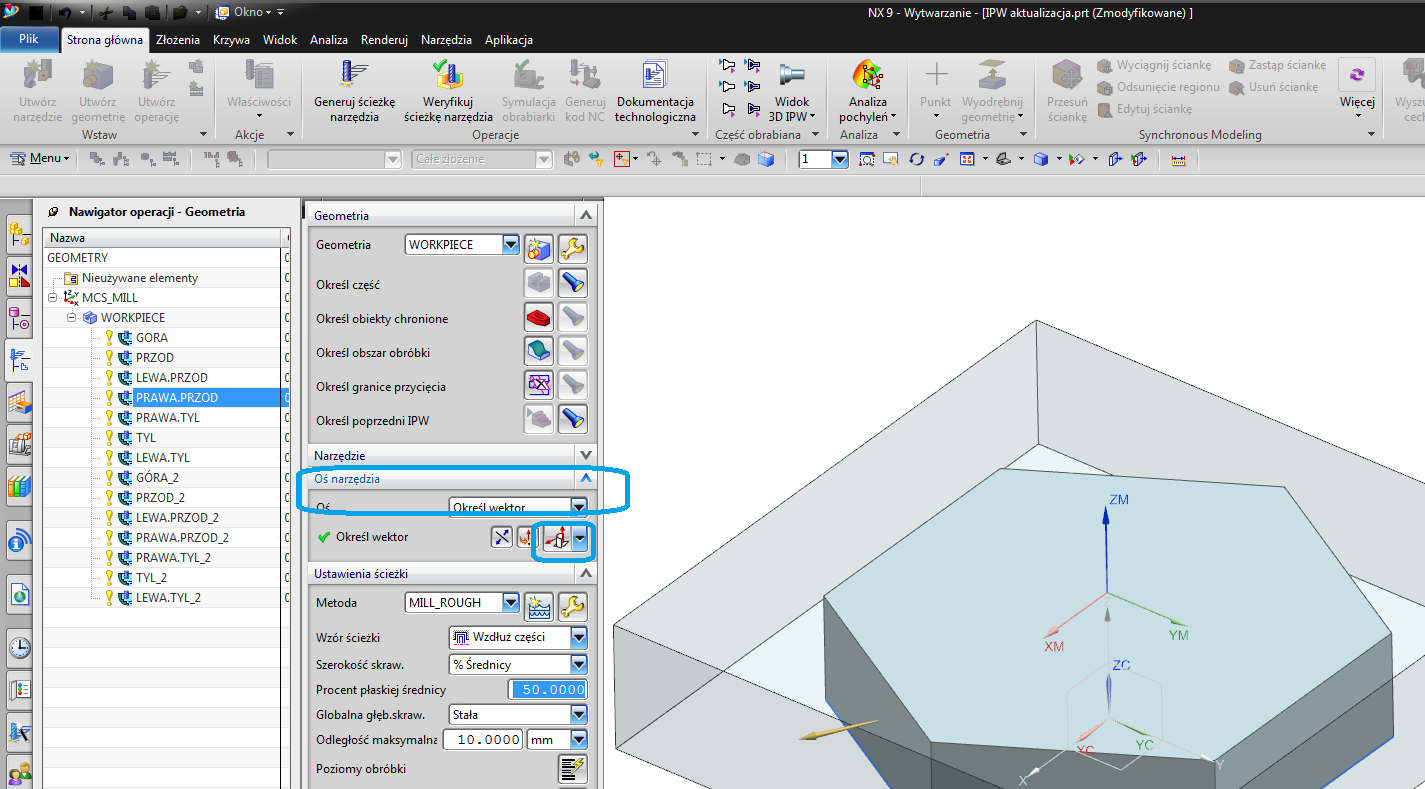Open Poziomy obróbki cut levels icon
Image resolution: width=1425 pixels, height=789 pixels.
click(x=572, y=769)
